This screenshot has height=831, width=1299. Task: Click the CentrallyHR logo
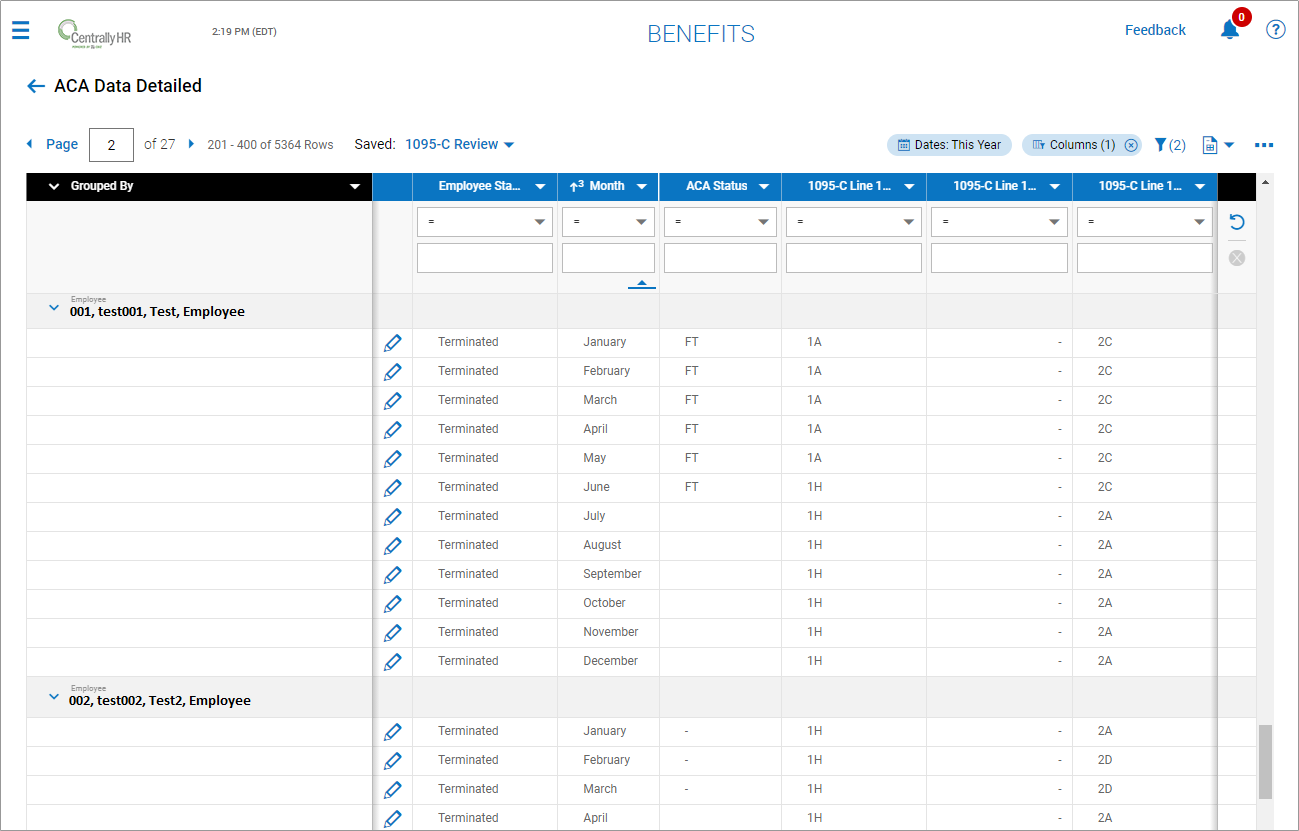tap(94, 32)
